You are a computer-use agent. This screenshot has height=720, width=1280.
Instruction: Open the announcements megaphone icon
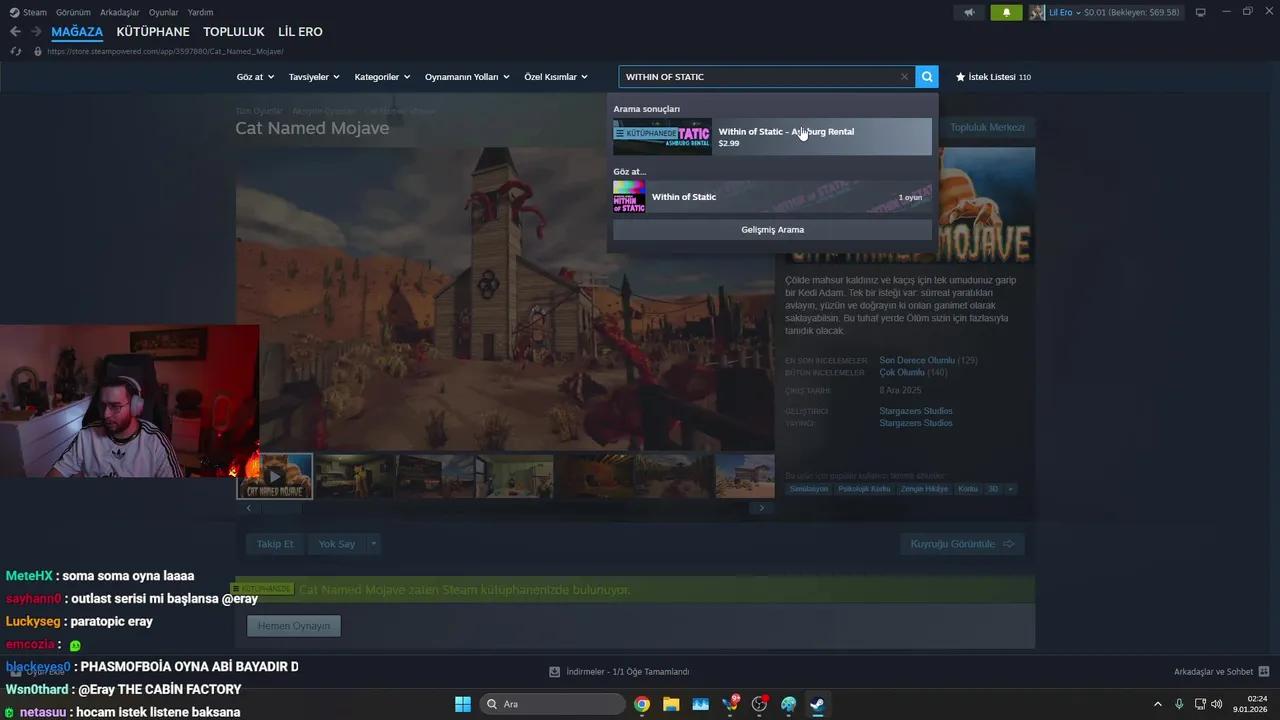(x=968, y=12)
